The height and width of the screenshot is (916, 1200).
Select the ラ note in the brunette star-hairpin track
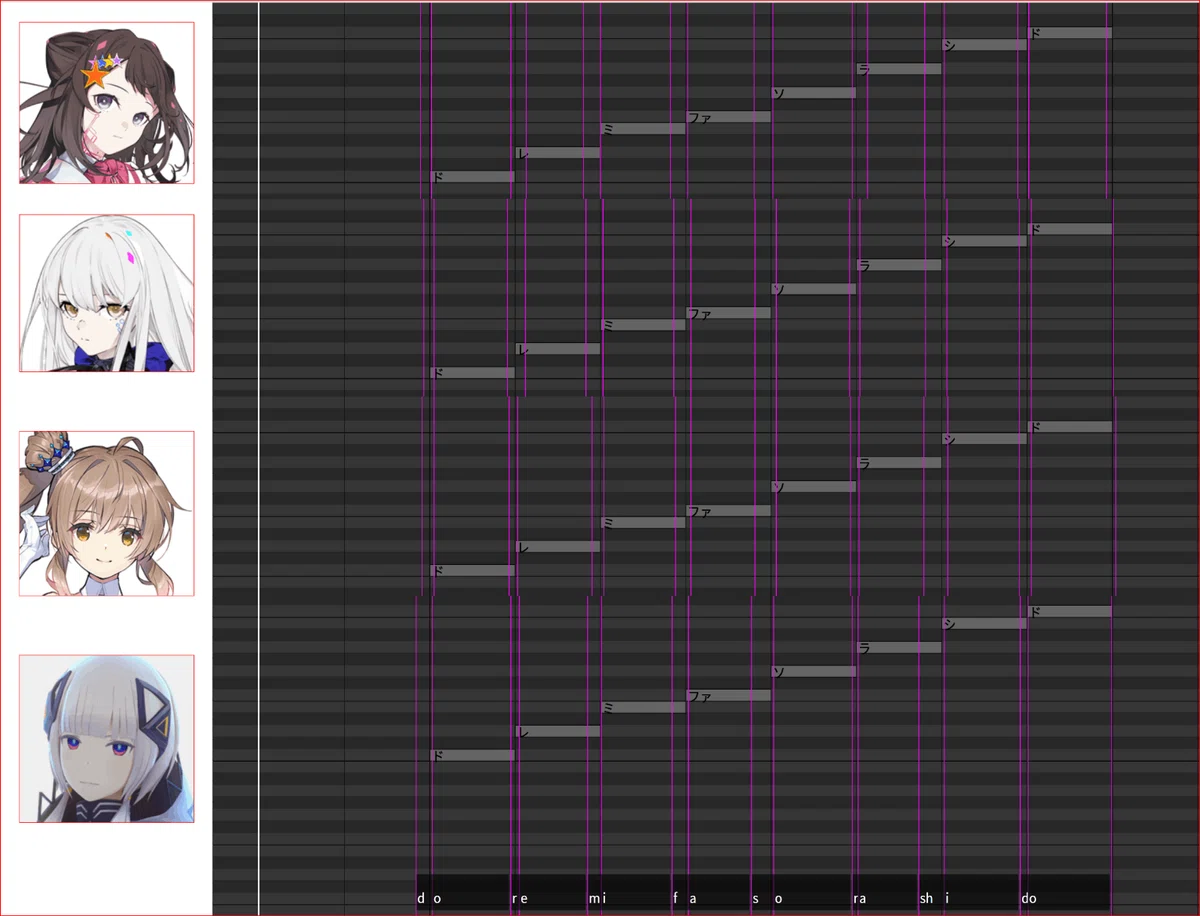click(899, 69)
